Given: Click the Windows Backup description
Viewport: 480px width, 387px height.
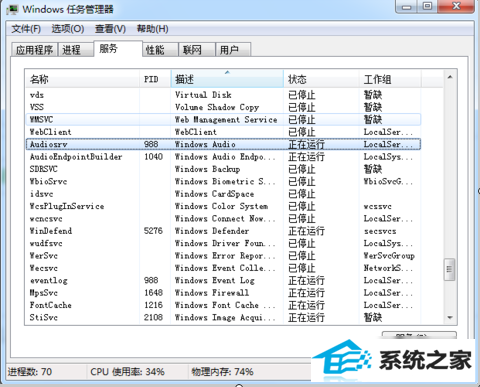Looking at the screenshot, I should 207,169.
